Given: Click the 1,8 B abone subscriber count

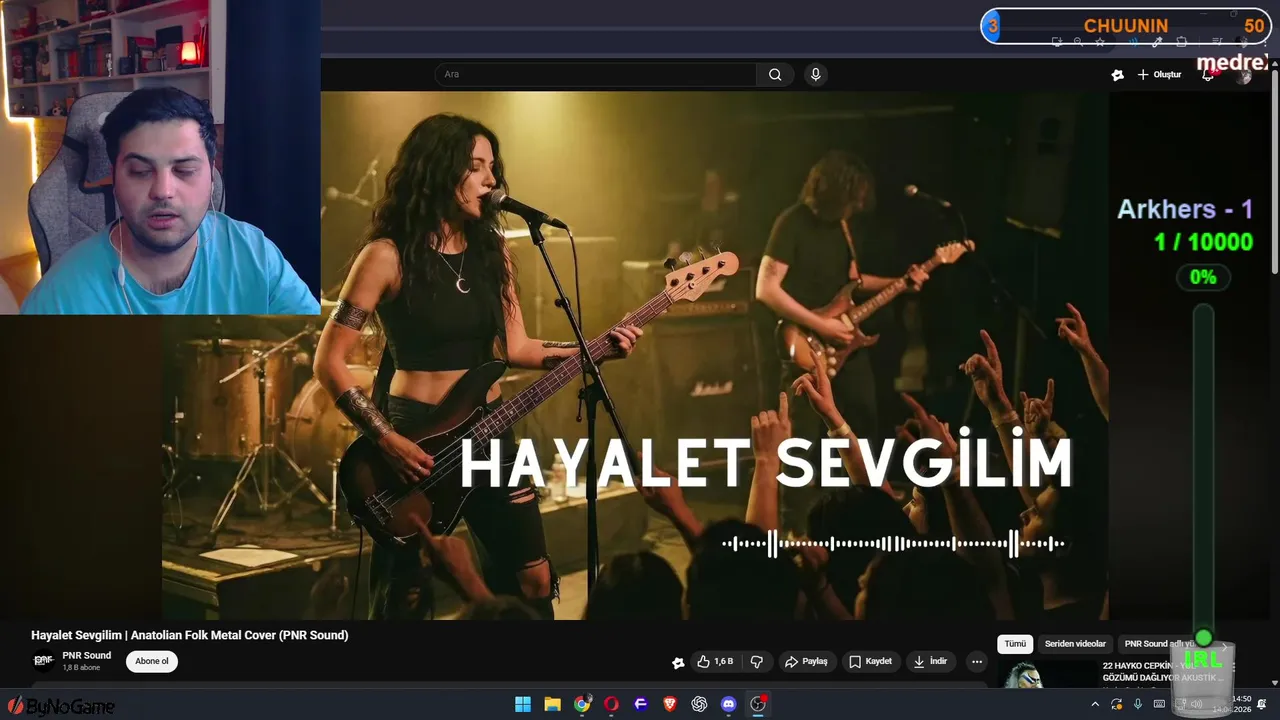Looking at the screenshot, I should click(x=81, y=667).
